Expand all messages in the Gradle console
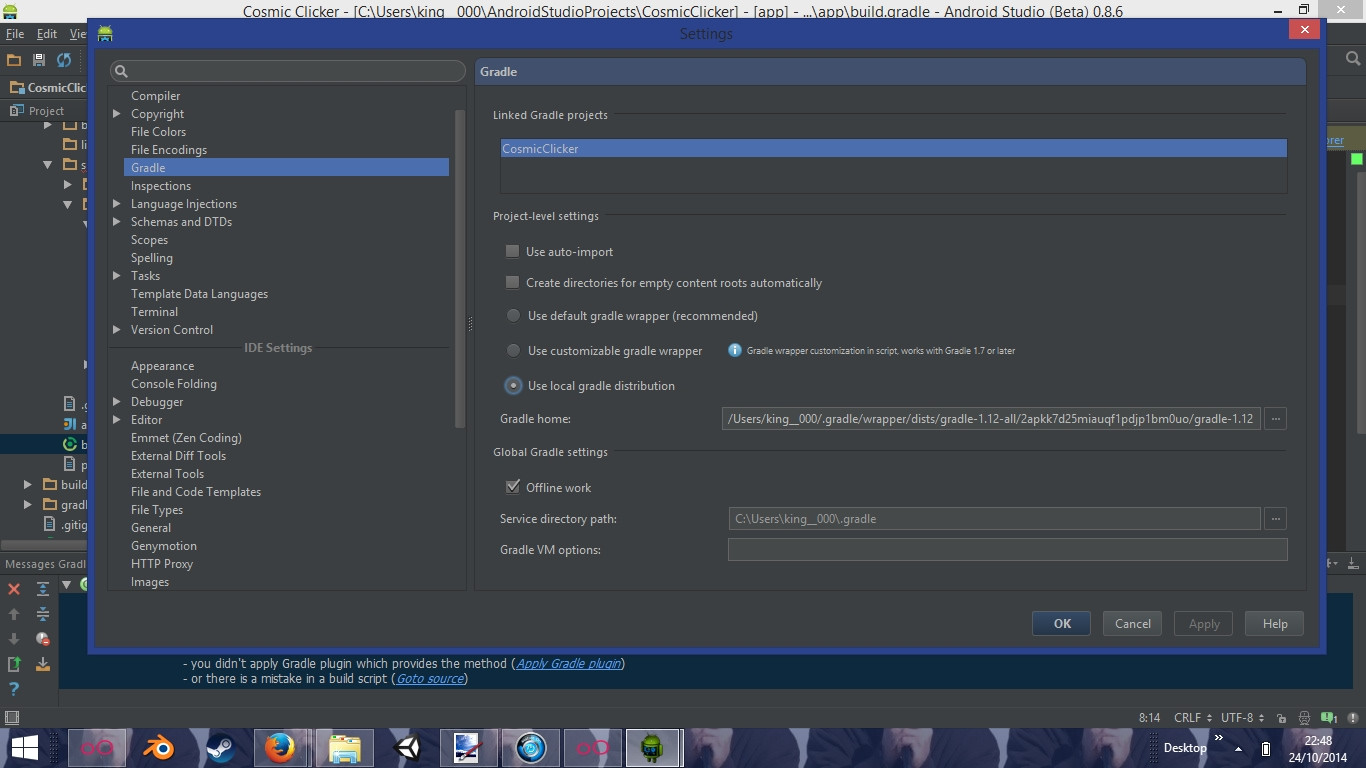 pyautogui.click(x=42, y=589)
